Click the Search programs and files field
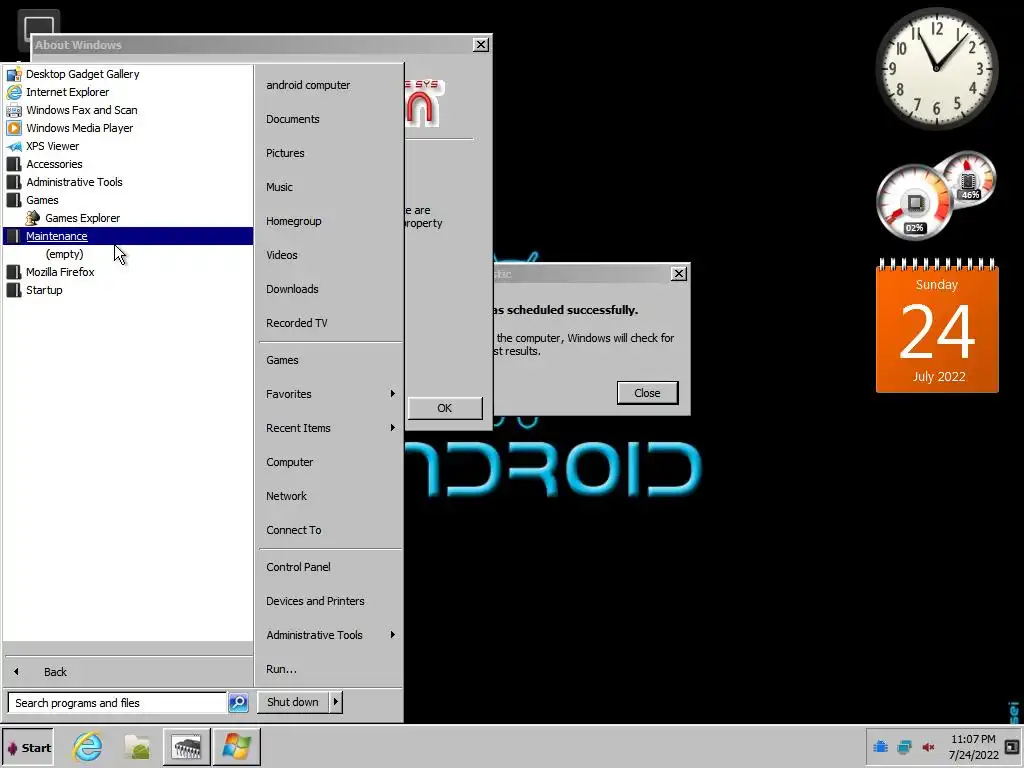The width and height of the screenshot is (1024, 768). click(x=118, y=703)
